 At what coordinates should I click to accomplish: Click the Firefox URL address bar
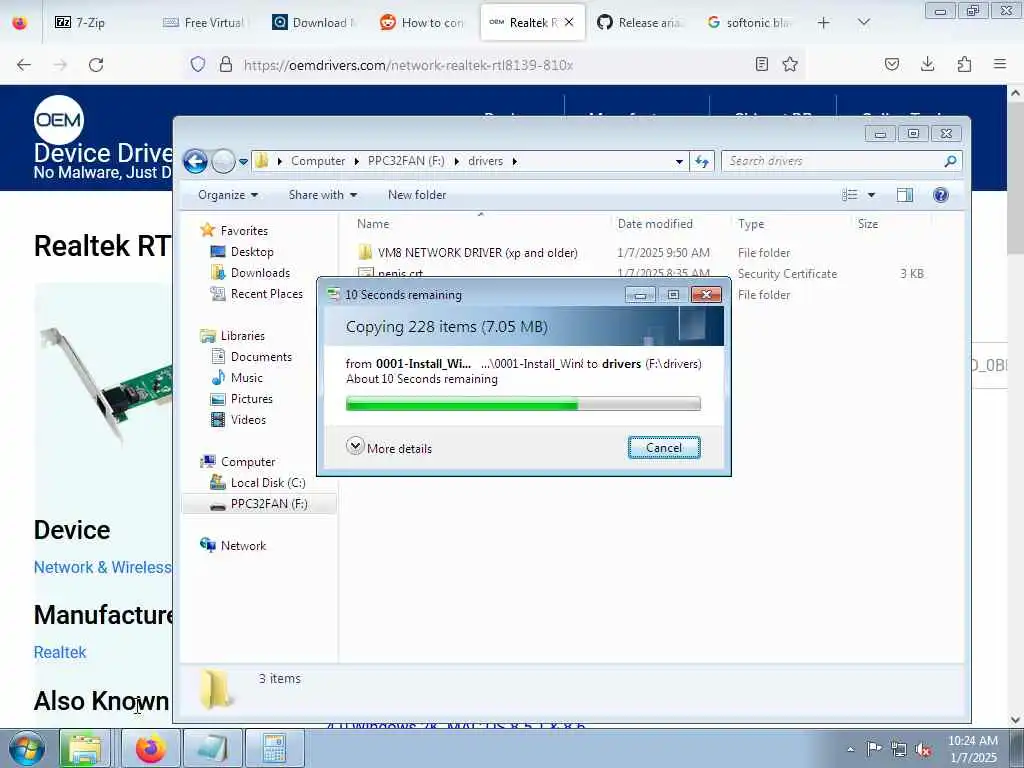(x=496, y=65)
